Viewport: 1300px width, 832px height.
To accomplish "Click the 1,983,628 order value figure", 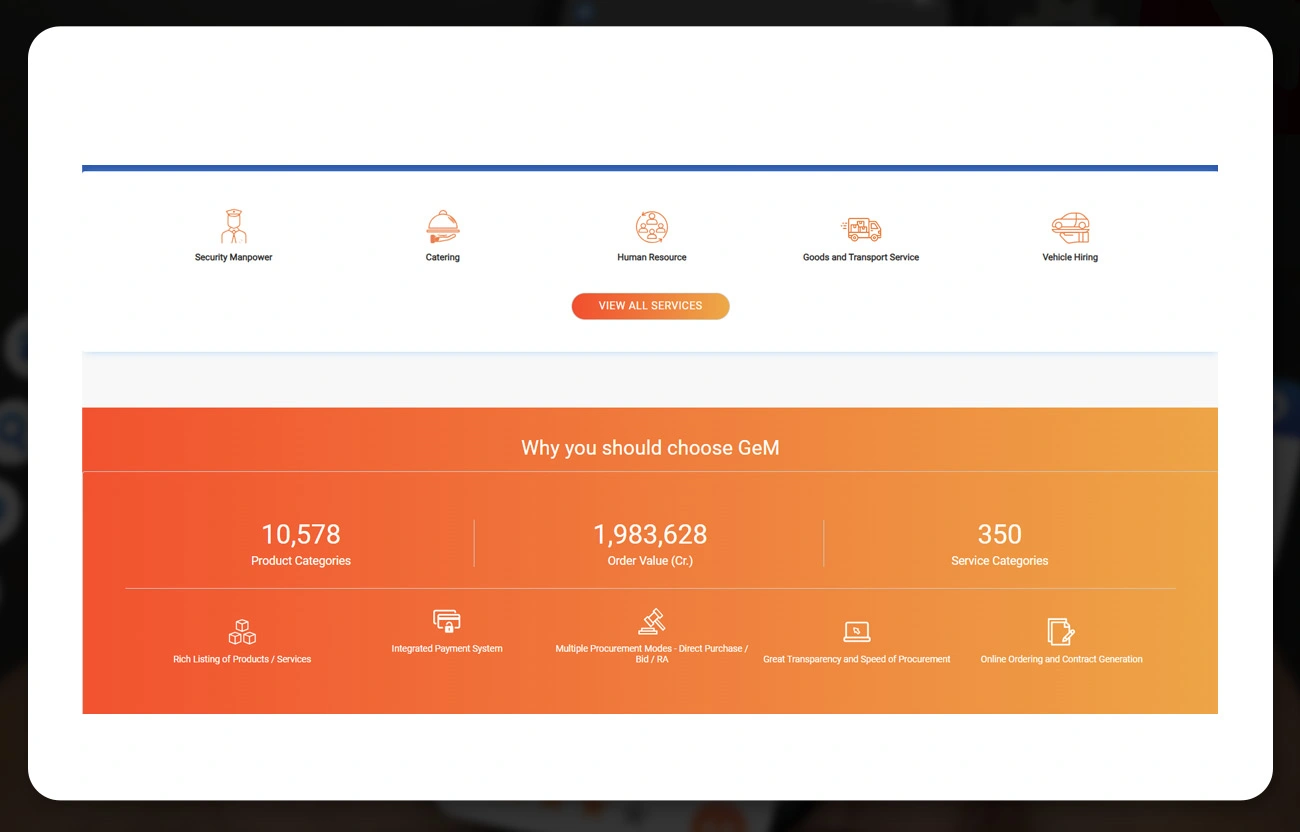I will [650, 534].
